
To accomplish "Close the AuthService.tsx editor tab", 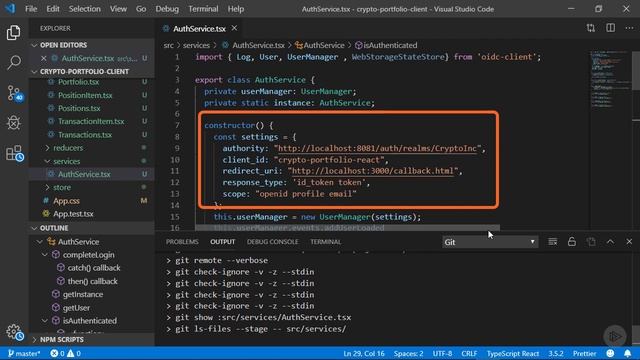I will (x=234, y=28).
